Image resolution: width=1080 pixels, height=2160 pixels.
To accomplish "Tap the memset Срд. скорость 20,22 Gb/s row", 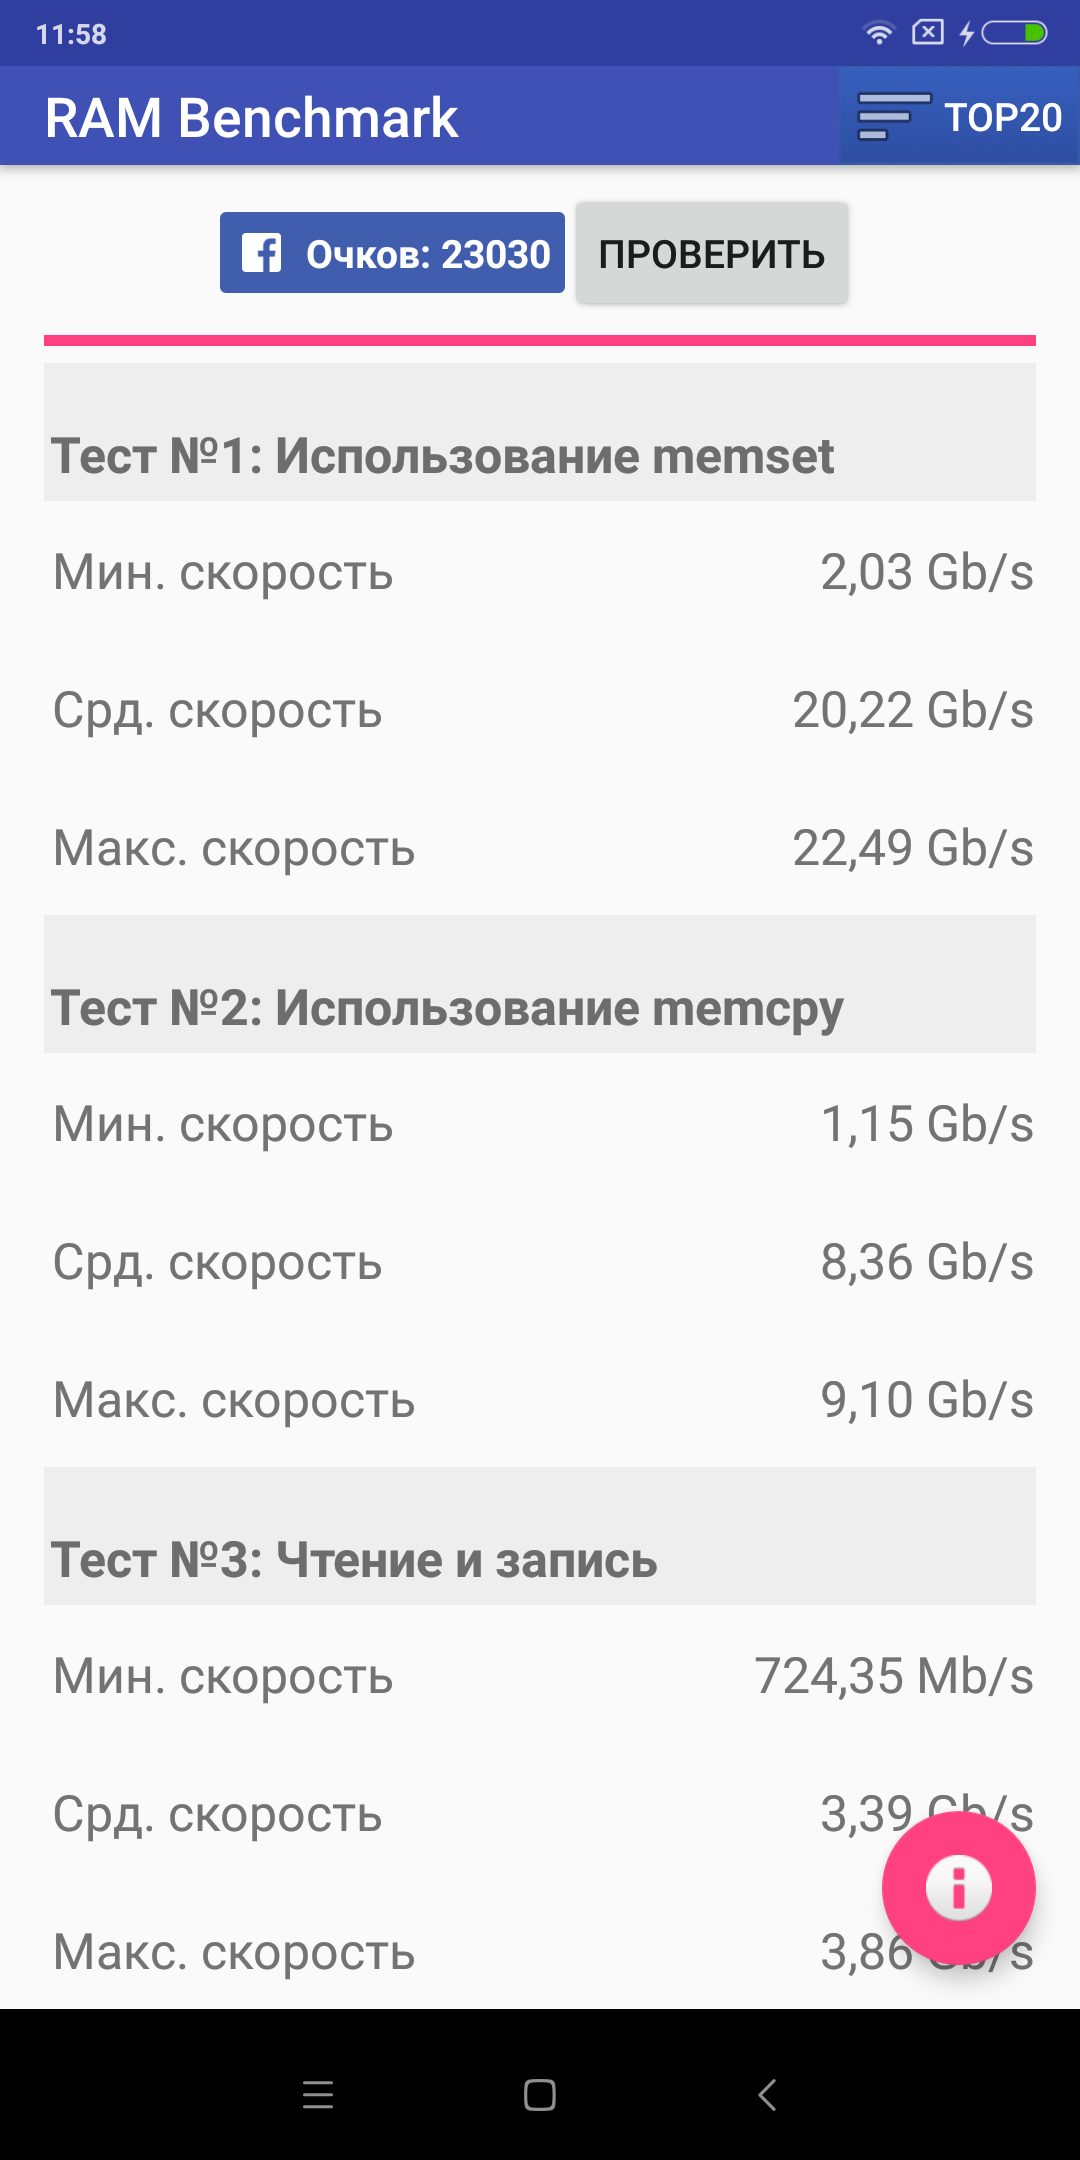I will pos(540,710).
